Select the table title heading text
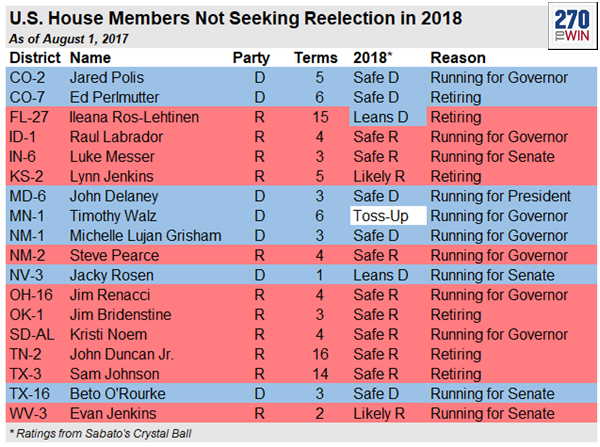Screen dimensions: 600x447 coord(236,18)
